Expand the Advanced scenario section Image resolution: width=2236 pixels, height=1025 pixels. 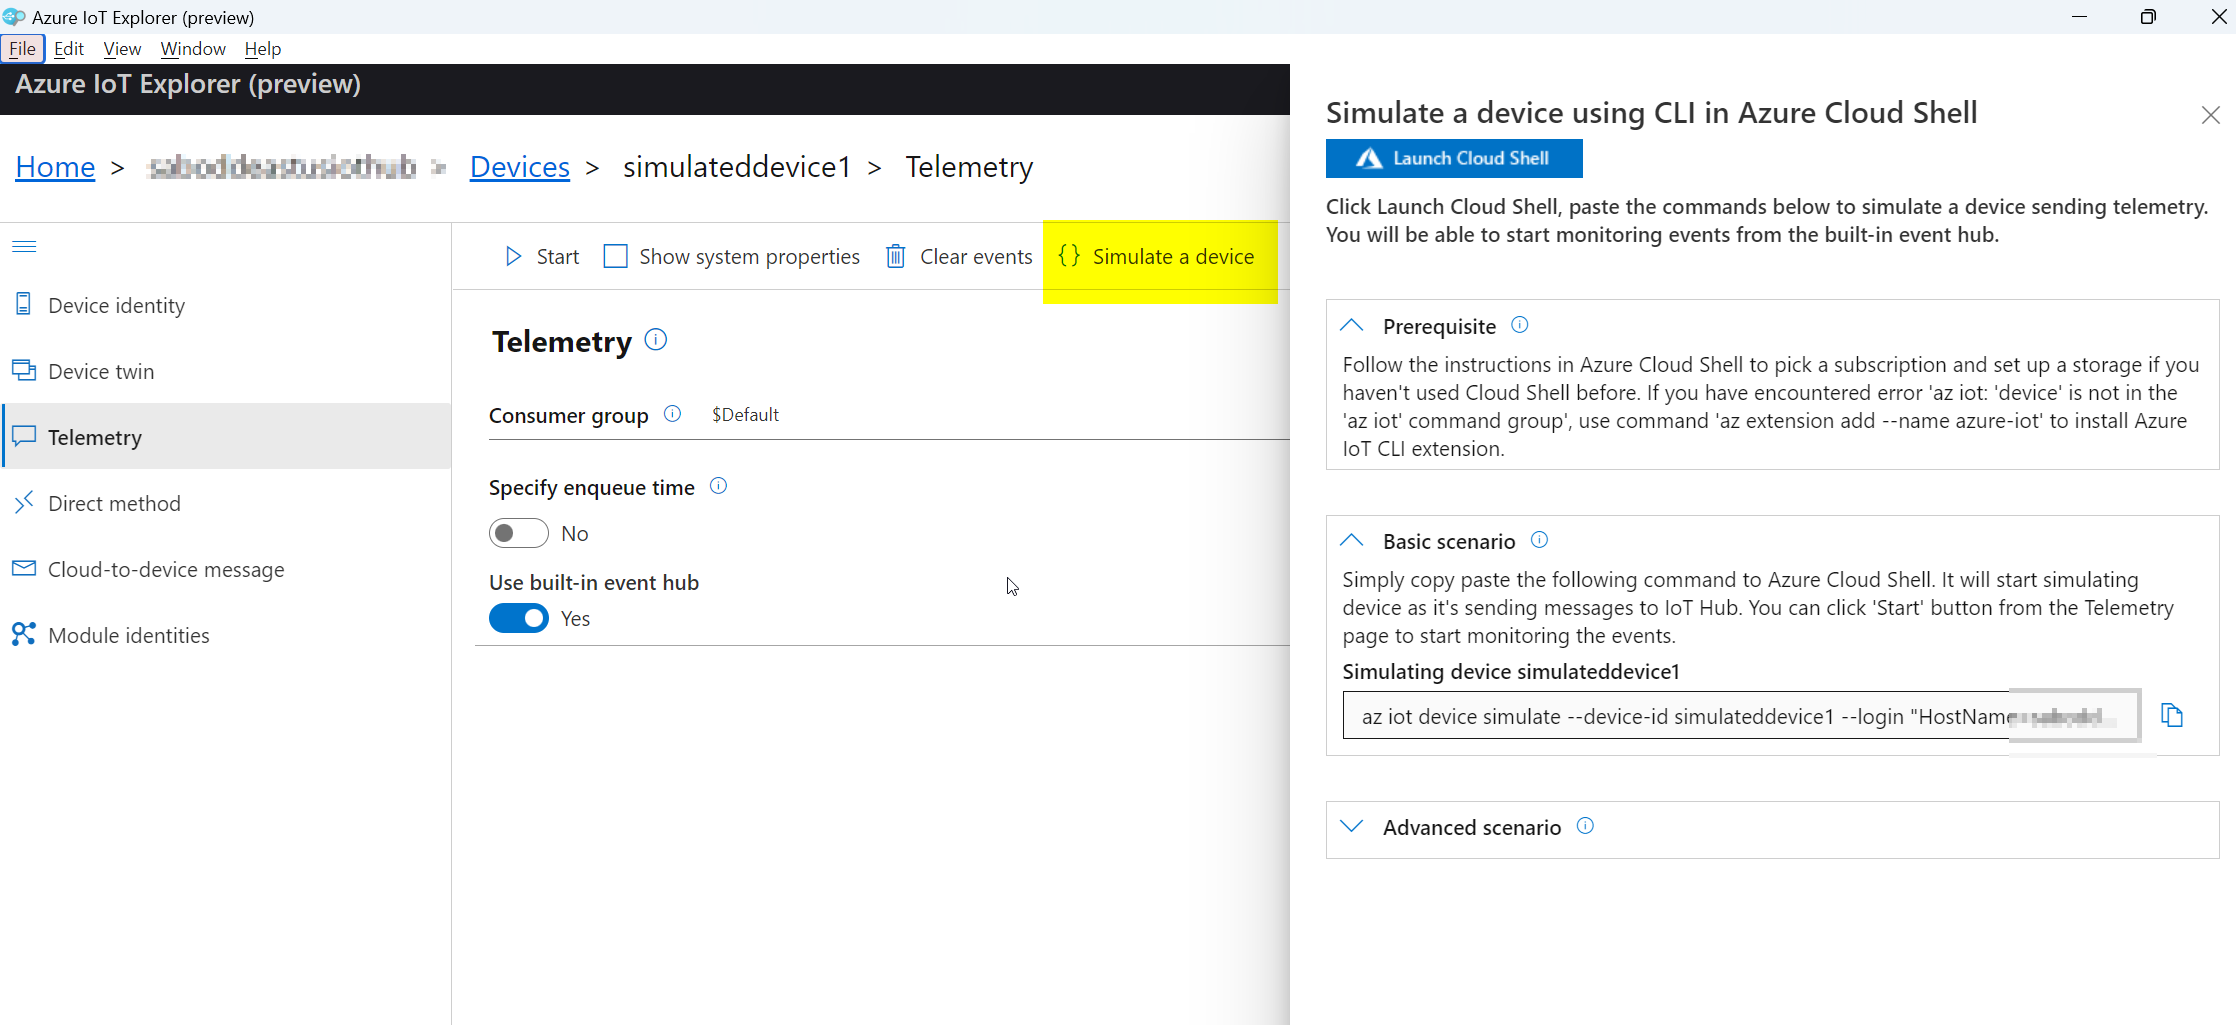1352,827
